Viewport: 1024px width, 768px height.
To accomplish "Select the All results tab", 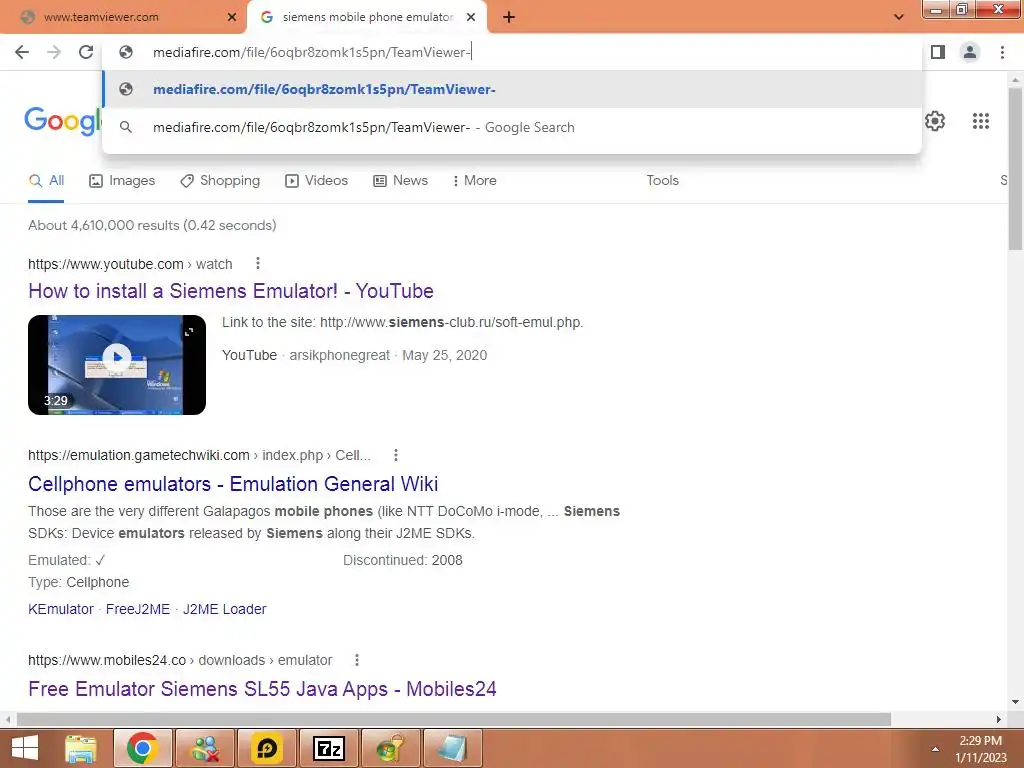I will (46, 181).
